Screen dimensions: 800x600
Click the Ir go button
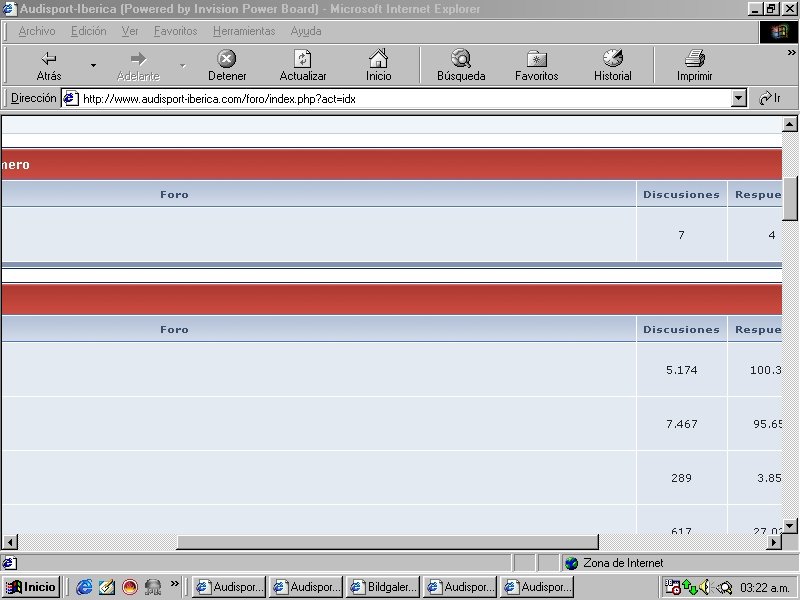click(x=770, y=98)
